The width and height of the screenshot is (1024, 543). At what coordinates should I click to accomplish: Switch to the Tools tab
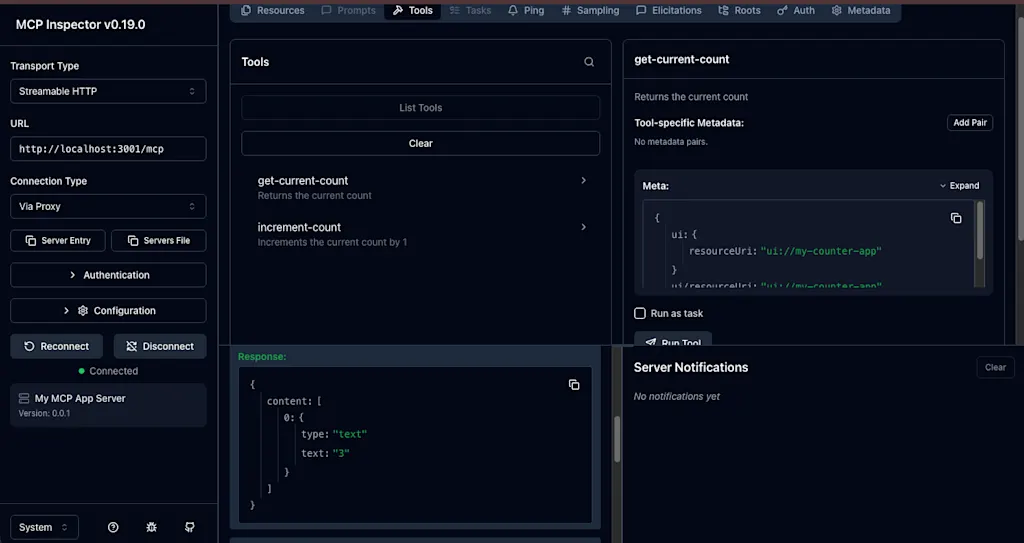point(413,10)
